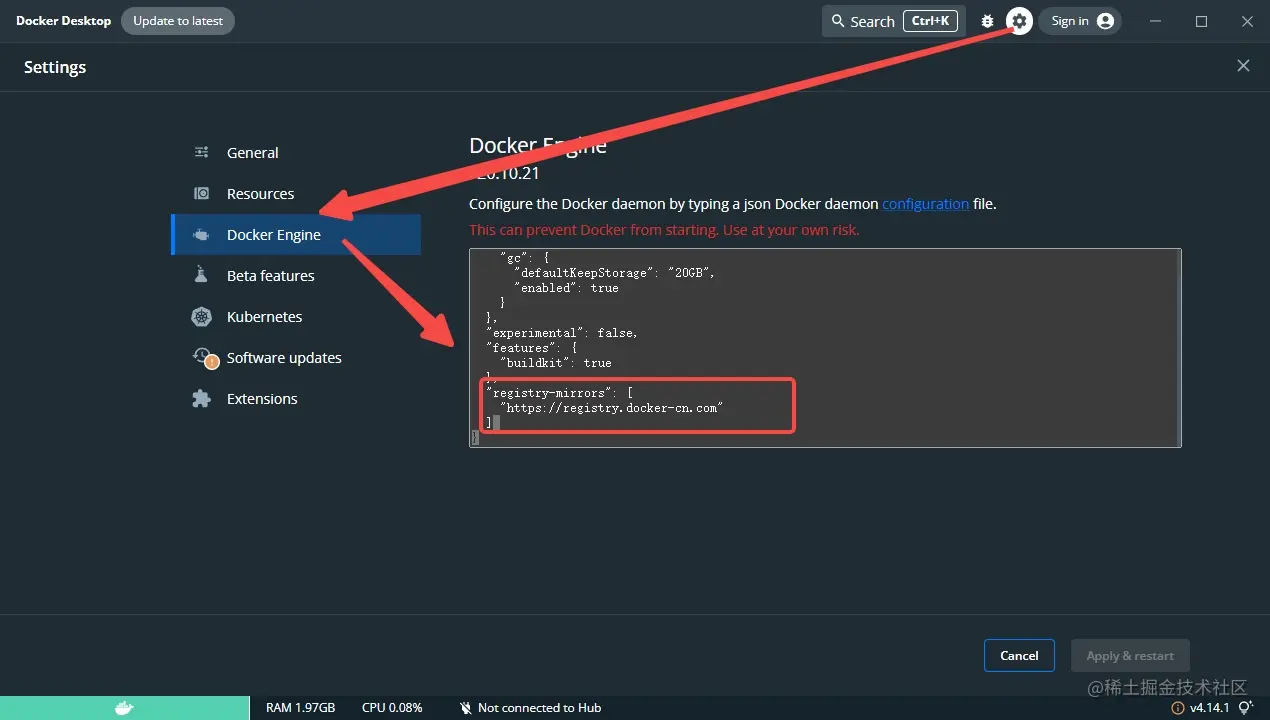Viewport: 1270px width, 720px height.
Task: Click the "experimental": false line in editor
Action: pos(561,333)
